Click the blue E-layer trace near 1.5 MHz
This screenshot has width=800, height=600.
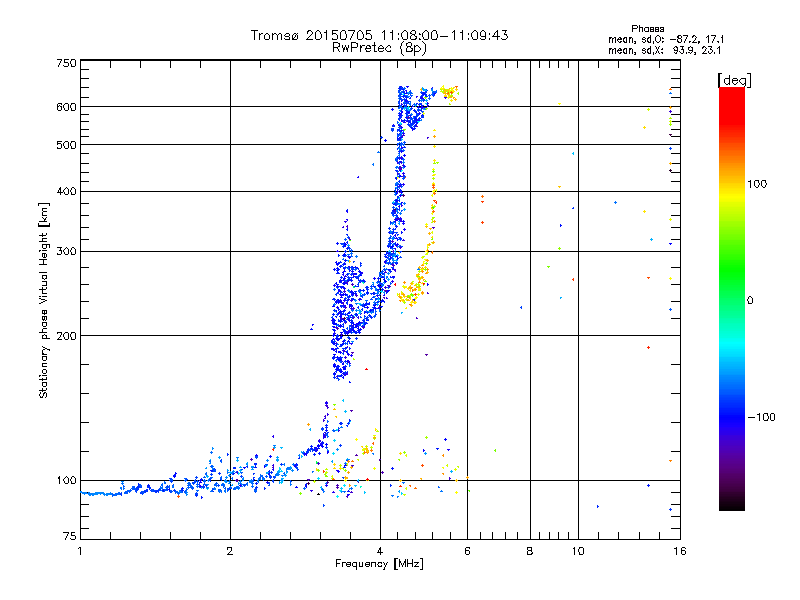coord(168,489)
